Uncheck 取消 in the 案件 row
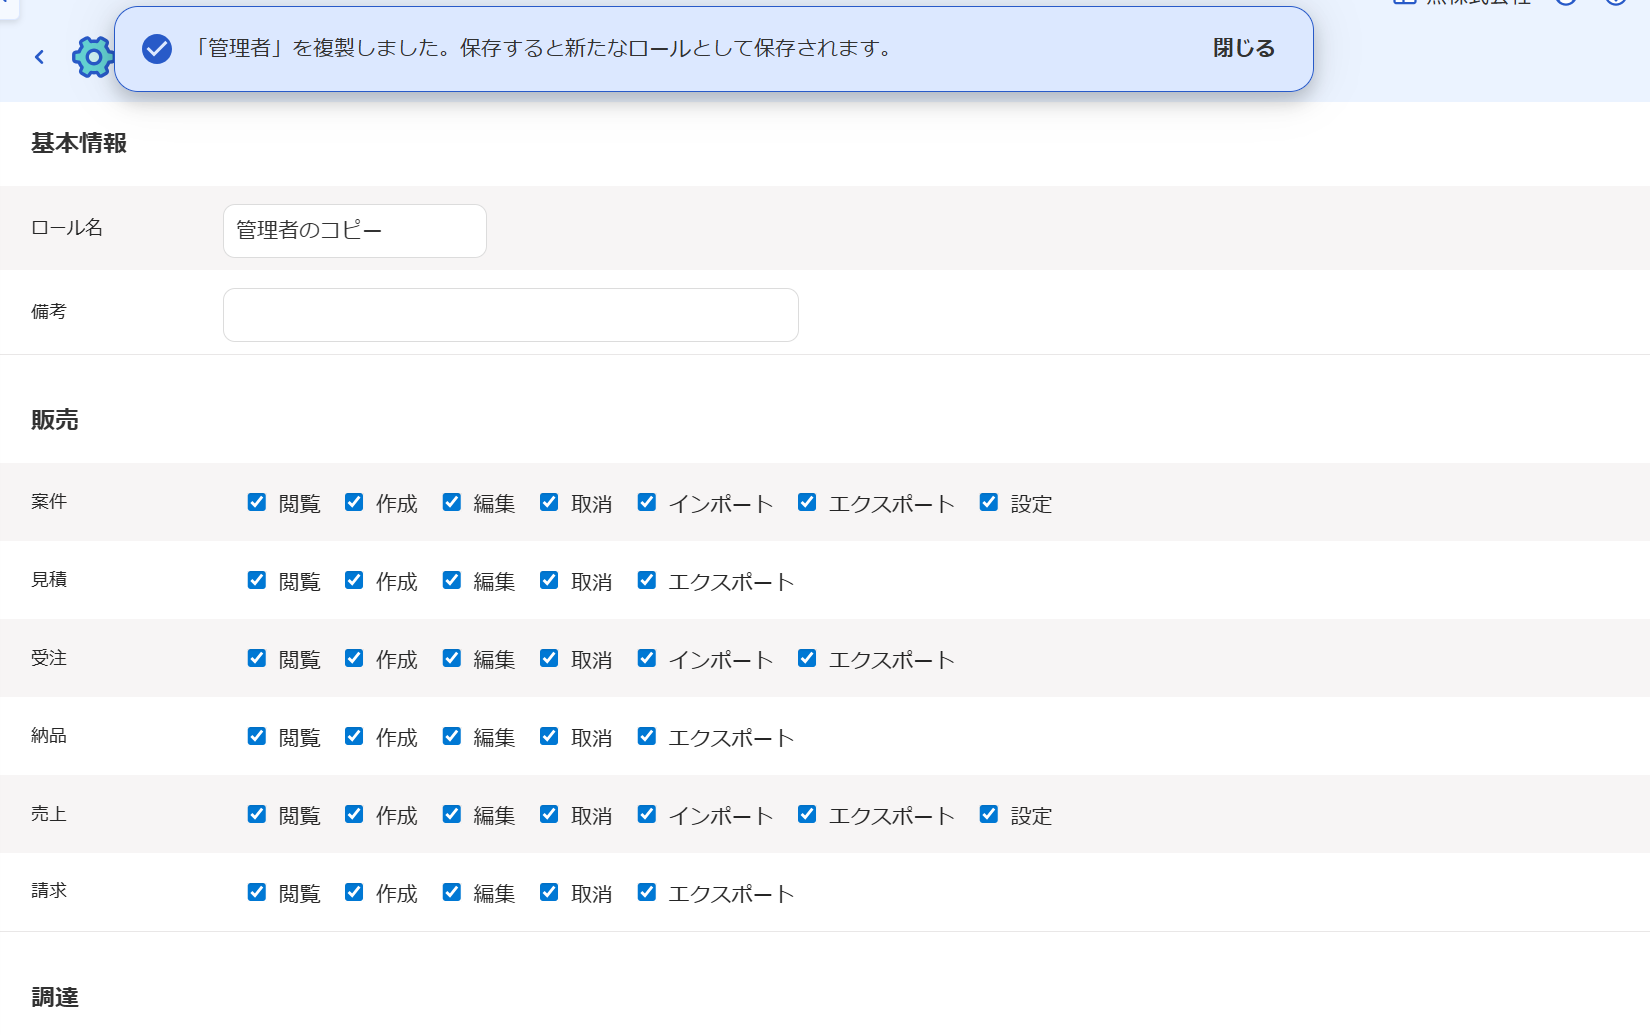Viewport: 1650px width, 1035px height. 549,502
